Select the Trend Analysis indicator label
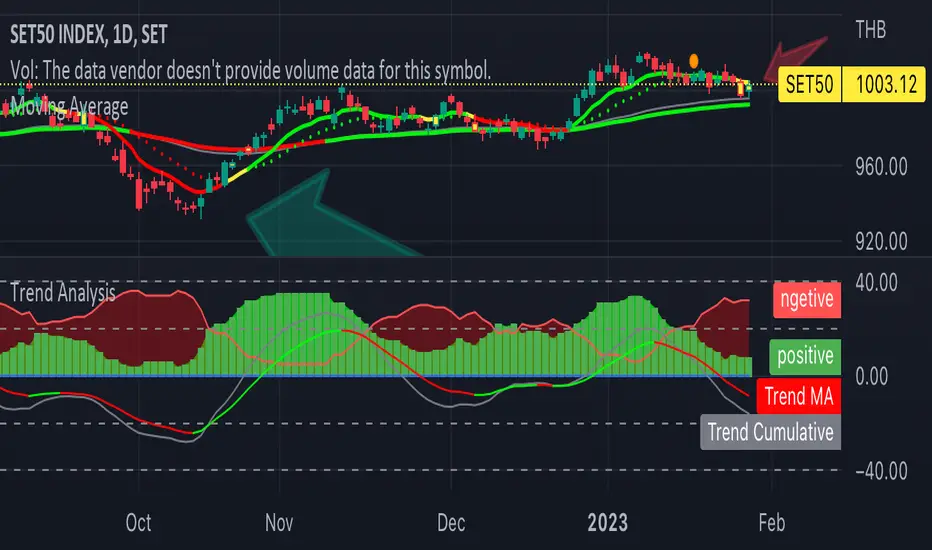Screen dimensions: 932x550 click(63, 293)
